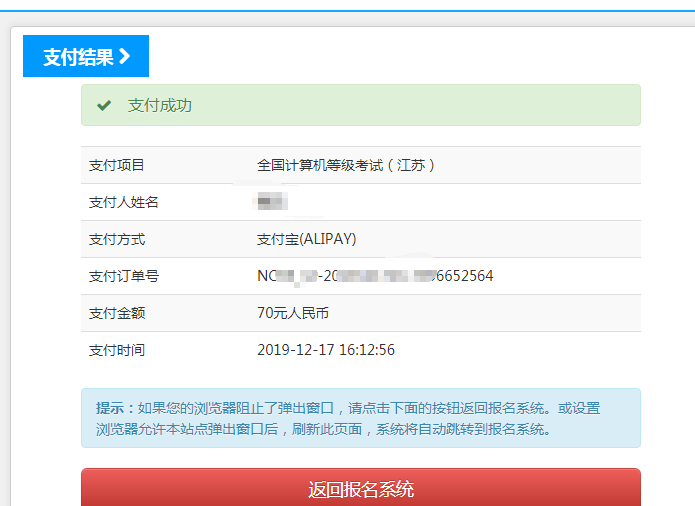Click the 返回报名系统 red button
695x506 pixels.
pos(361,489)
